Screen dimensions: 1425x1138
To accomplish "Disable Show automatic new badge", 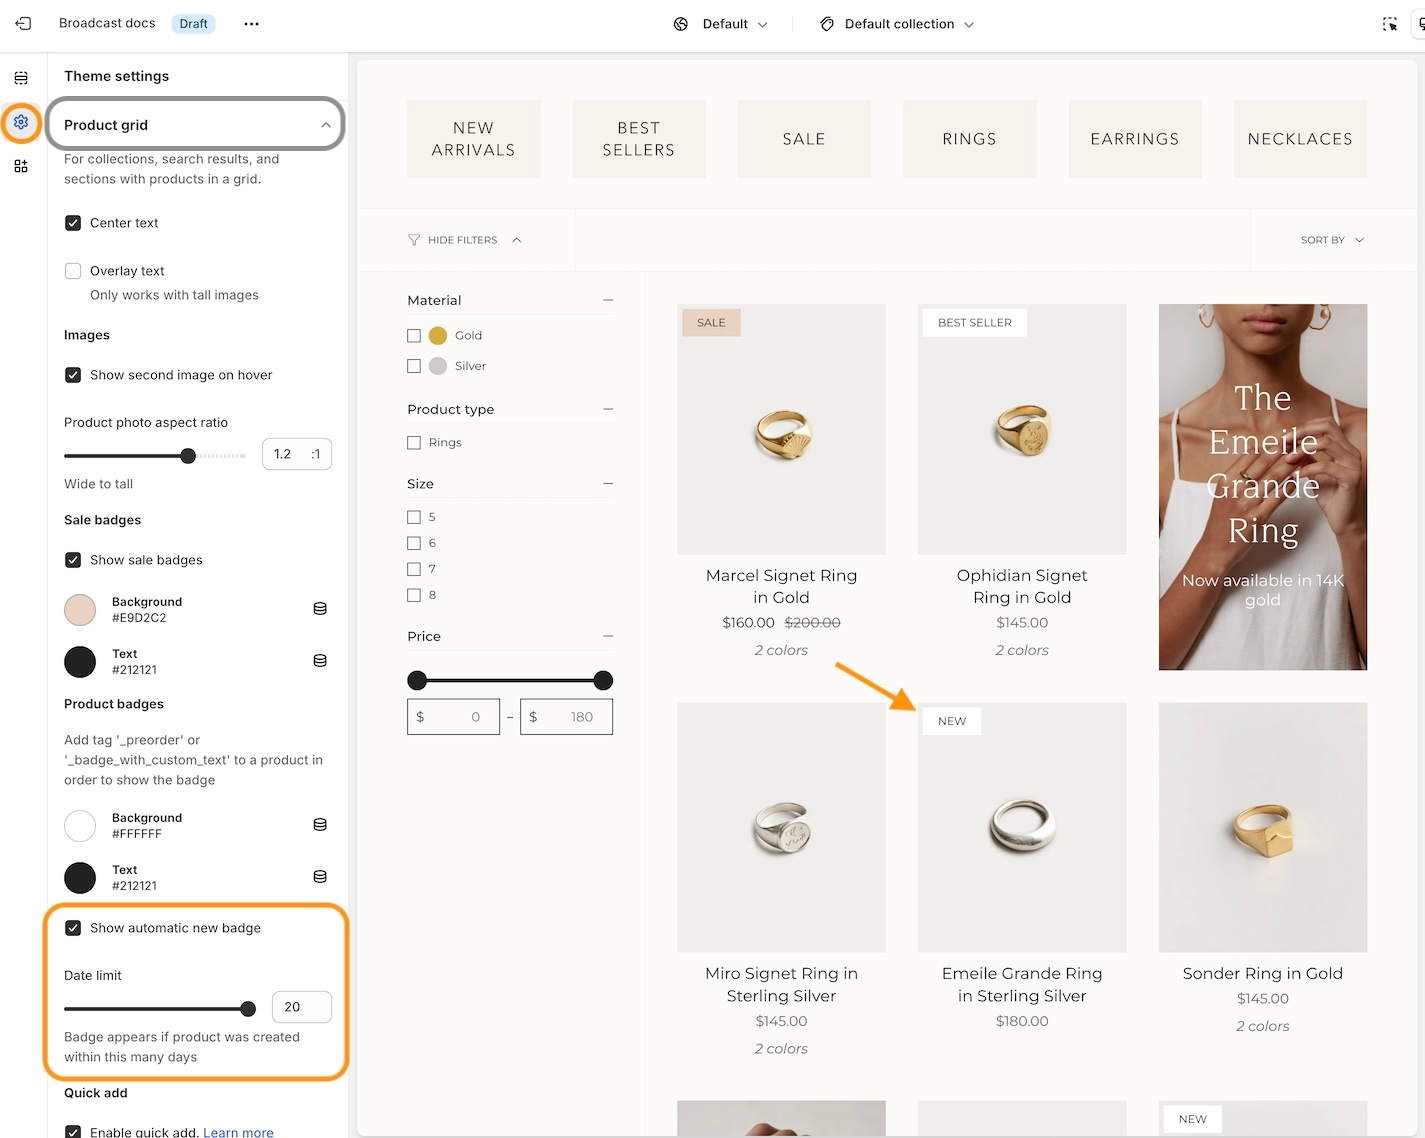I will pyautogui.click(x=73, y=928).
